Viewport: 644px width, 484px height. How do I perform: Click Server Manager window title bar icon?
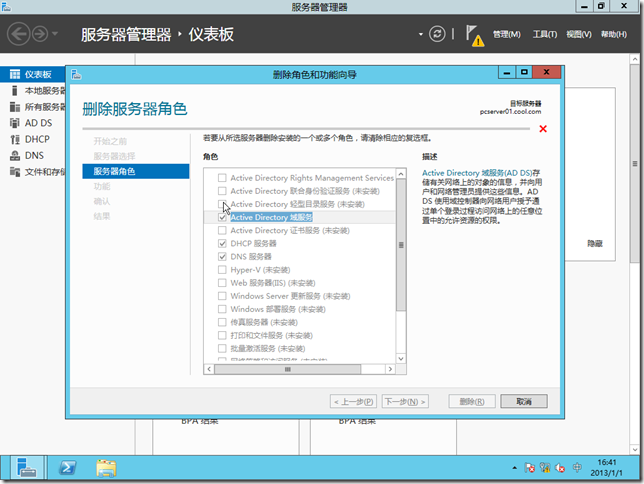6,6
